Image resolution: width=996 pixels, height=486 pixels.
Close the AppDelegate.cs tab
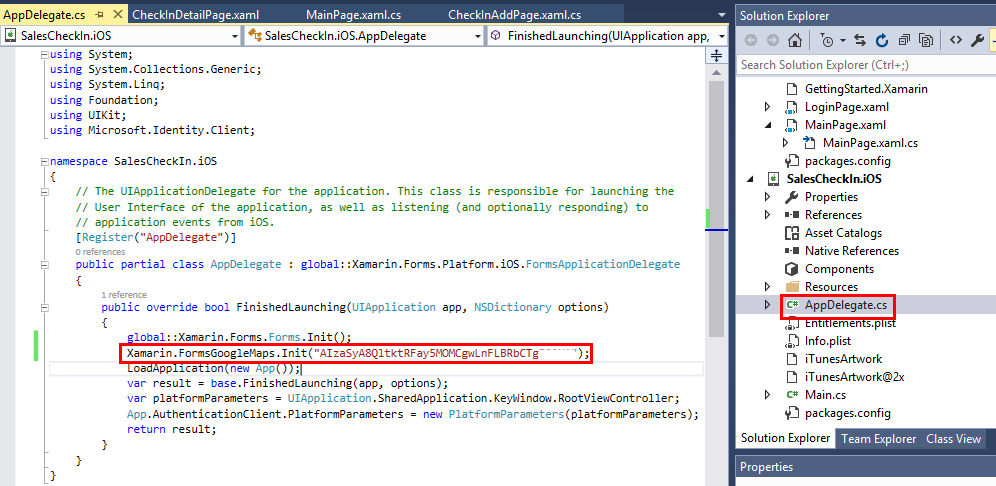coord(117,14)
